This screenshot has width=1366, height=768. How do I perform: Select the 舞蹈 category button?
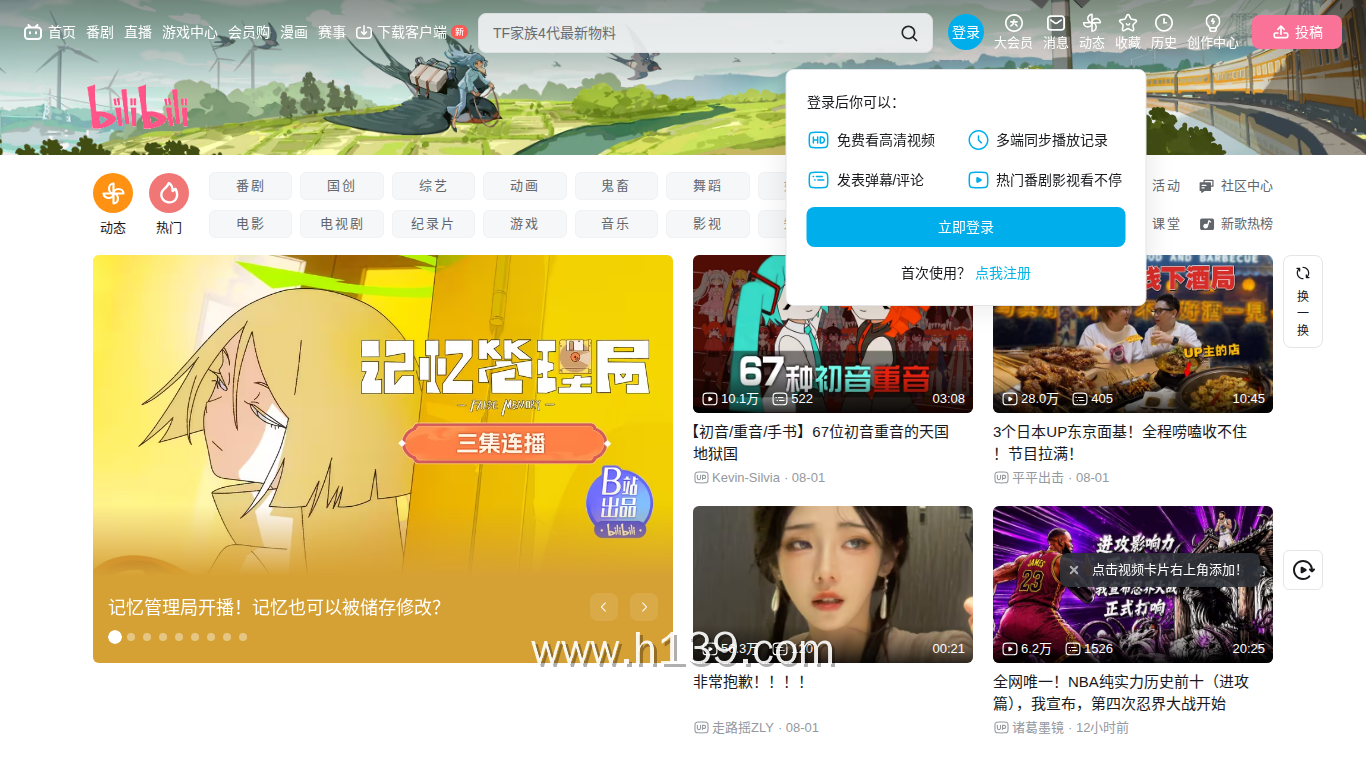point(707,186)
